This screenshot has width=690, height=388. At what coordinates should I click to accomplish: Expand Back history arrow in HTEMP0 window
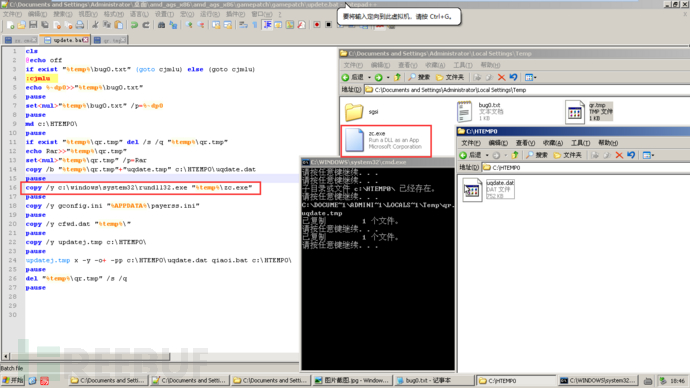[487, 155]
